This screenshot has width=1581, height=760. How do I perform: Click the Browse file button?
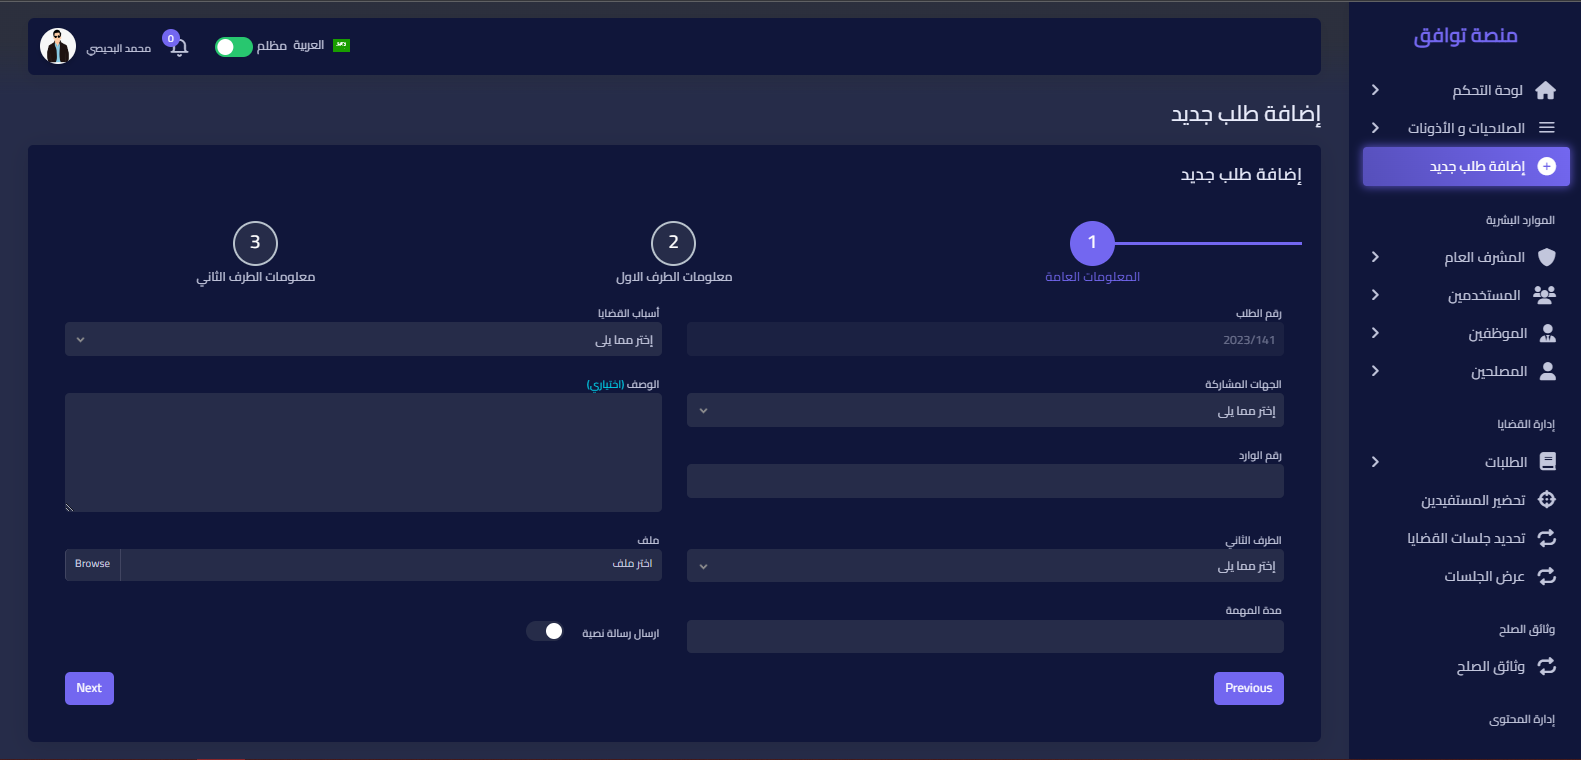tap(93, 564)
